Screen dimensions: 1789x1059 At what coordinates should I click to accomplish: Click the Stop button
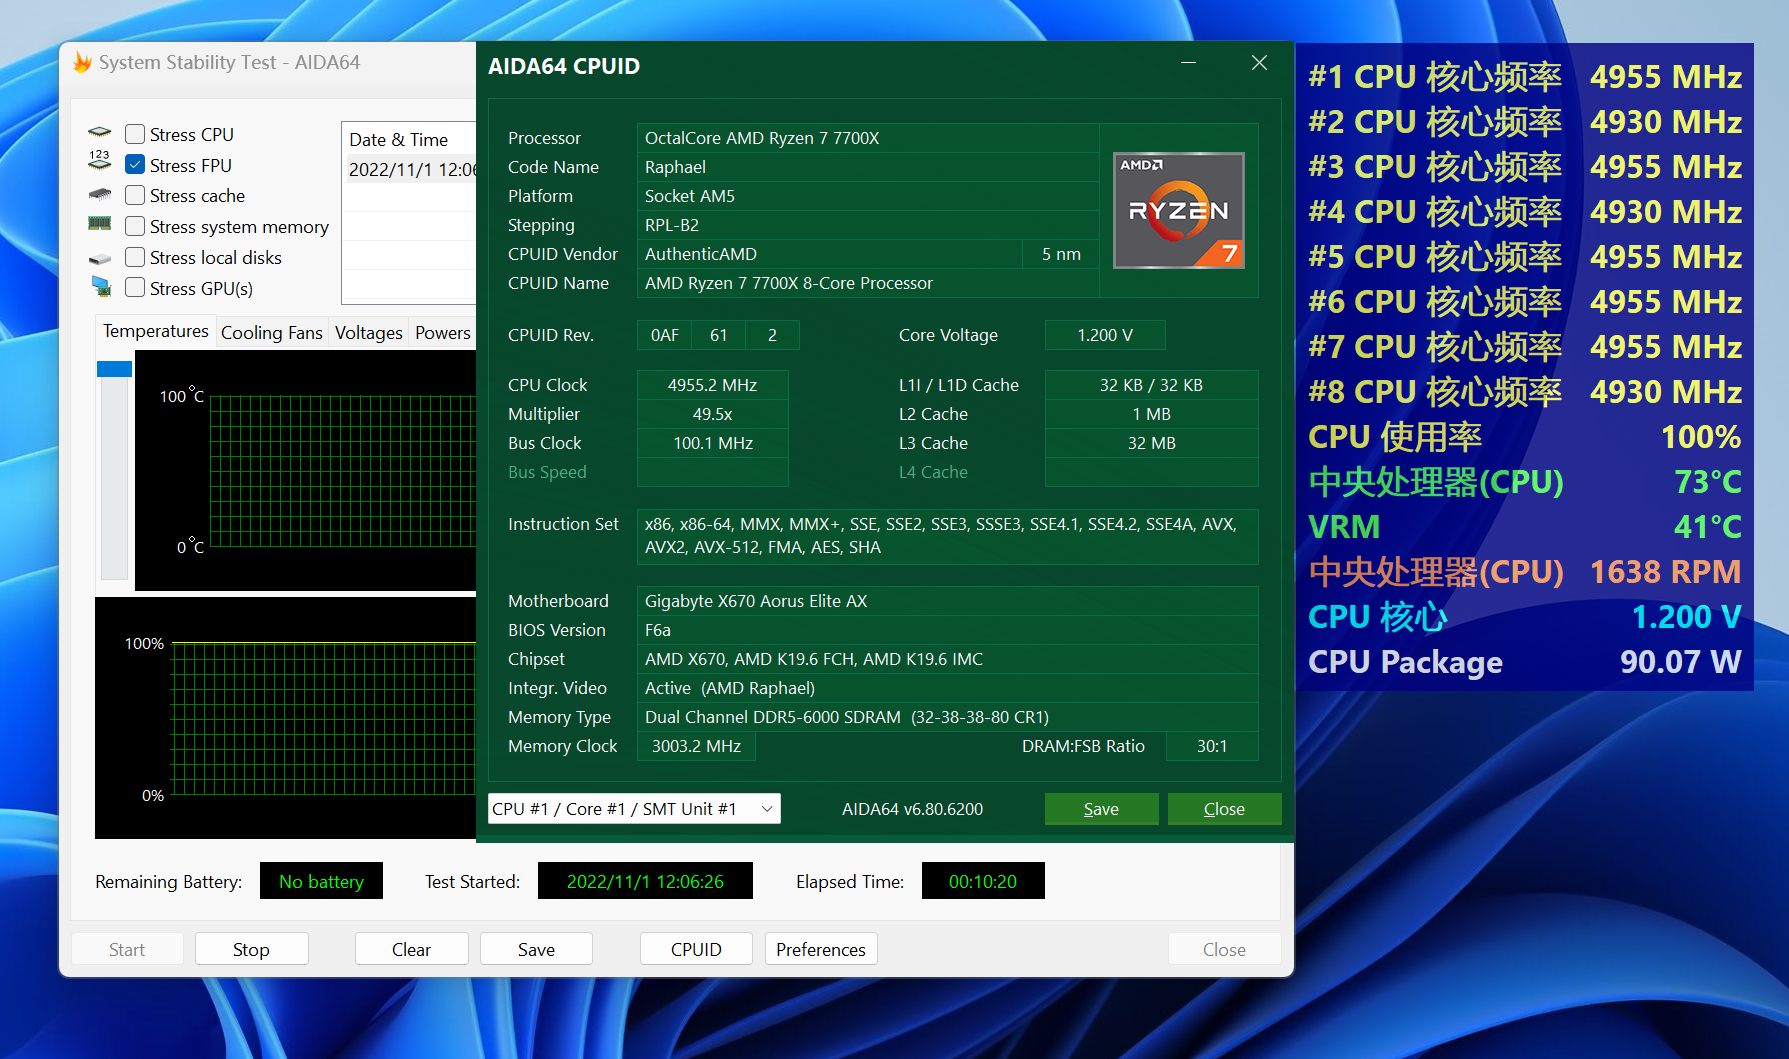(x=251, y=949)
